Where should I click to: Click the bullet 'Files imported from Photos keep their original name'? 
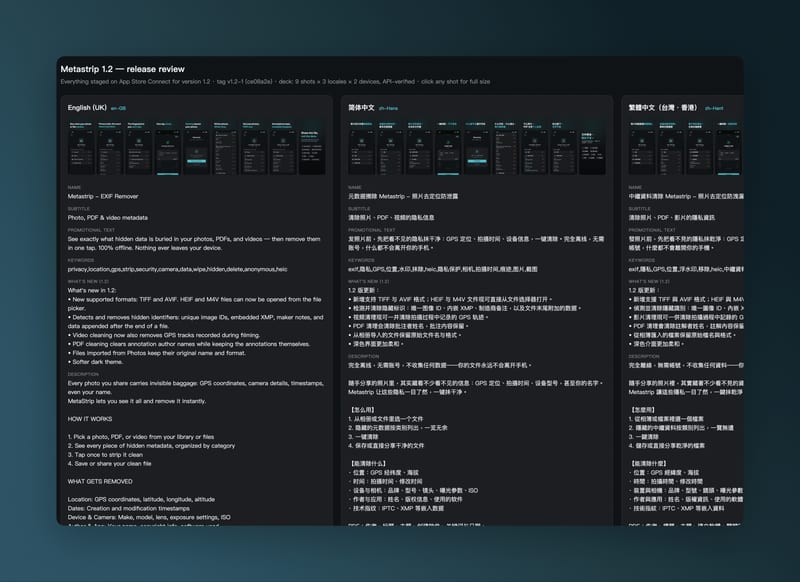[157, 353]
